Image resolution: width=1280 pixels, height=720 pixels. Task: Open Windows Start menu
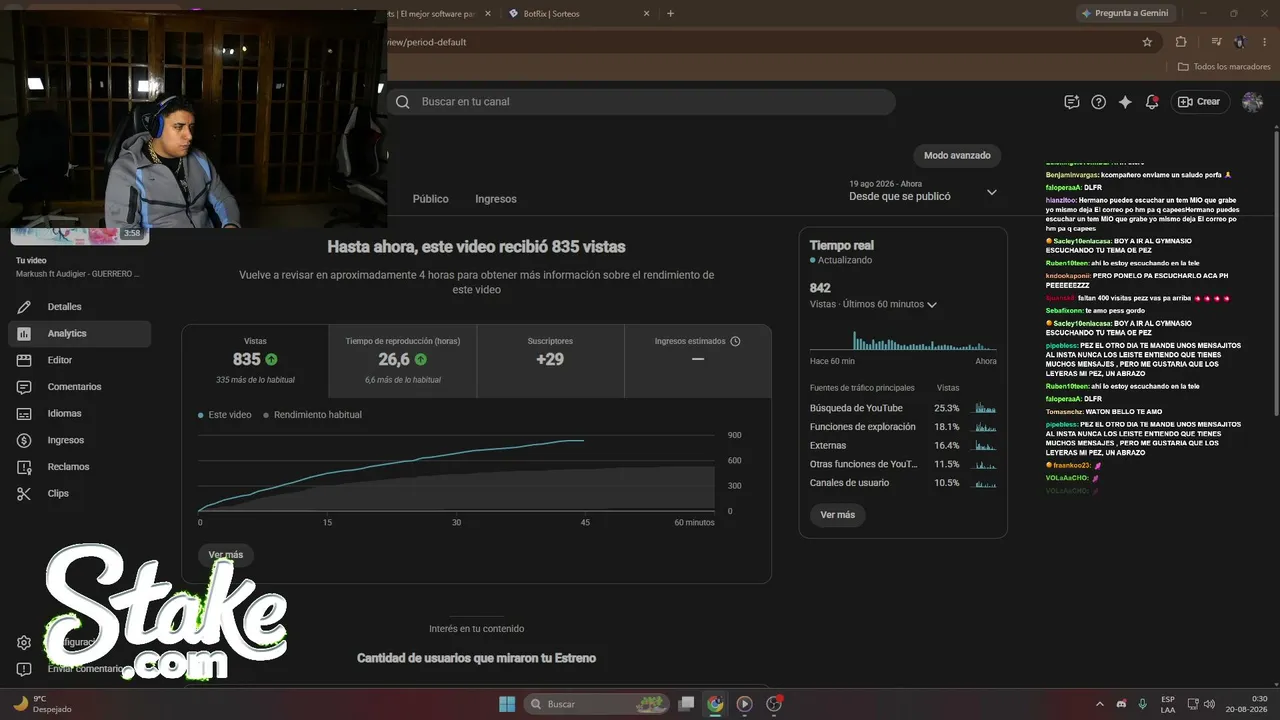click(x=507, y=704)
